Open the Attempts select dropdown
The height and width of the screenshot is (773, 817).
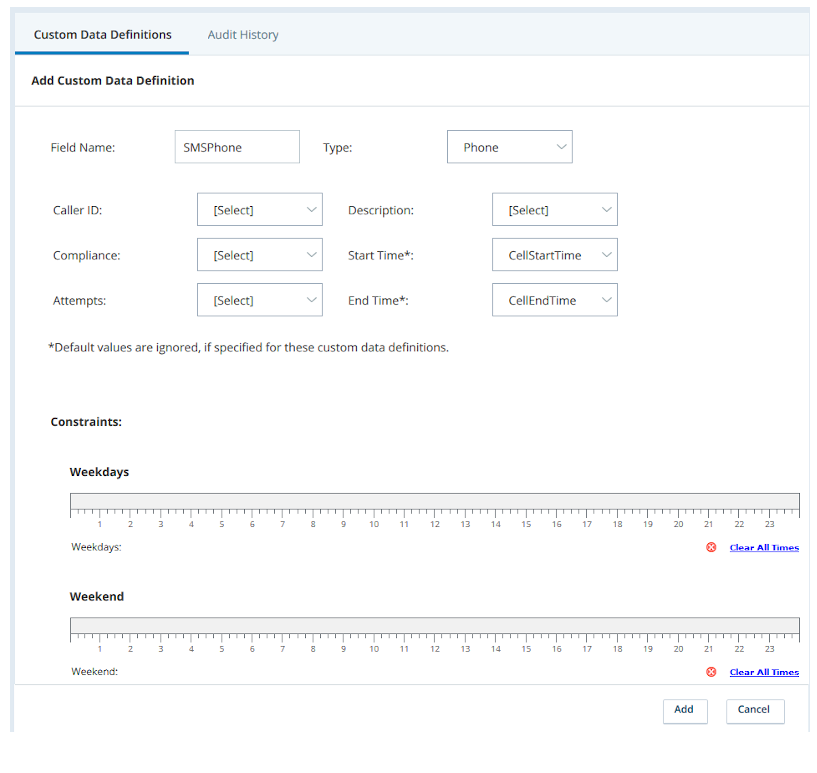point(259,300)
